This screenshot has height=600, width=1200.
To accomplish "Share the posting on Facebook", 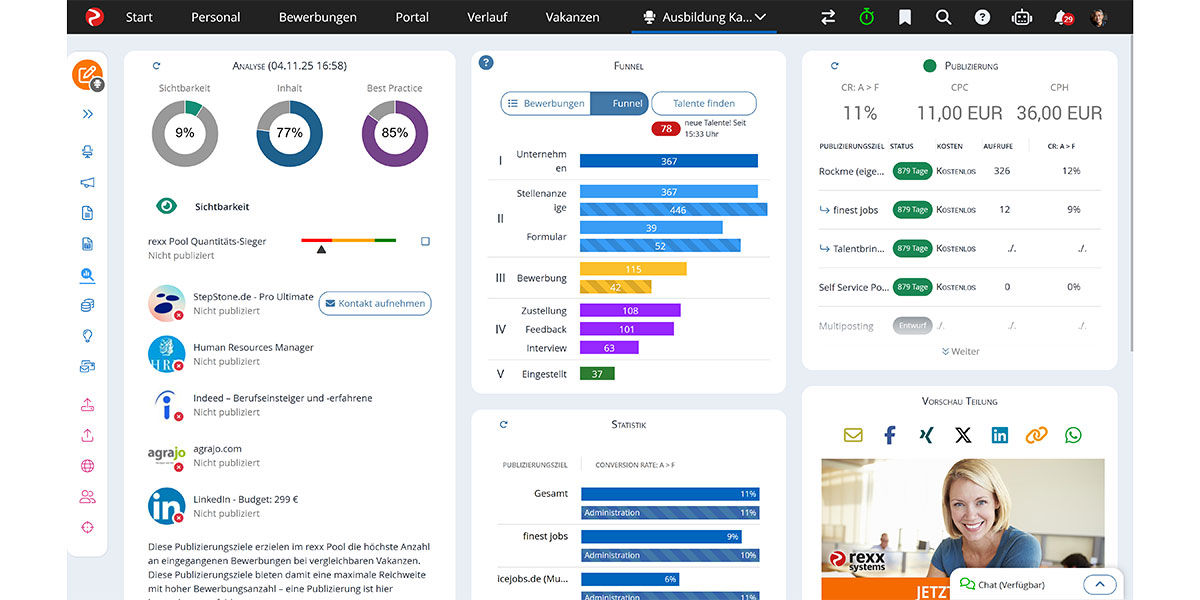I will 889,435.
